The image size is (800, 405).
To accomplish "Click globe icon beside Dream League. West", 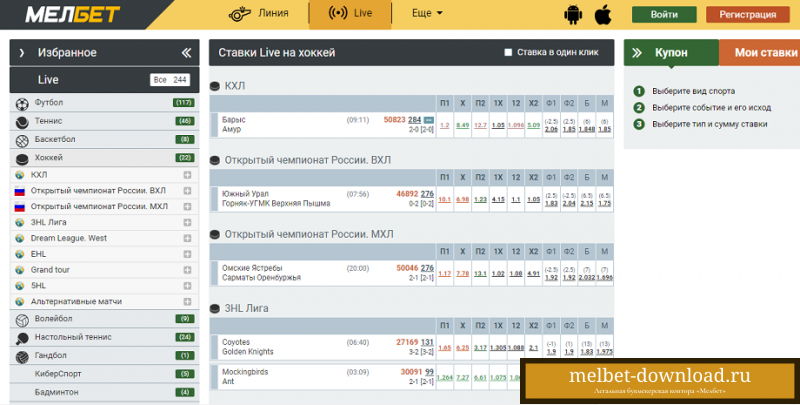I will tap(19, 238).
